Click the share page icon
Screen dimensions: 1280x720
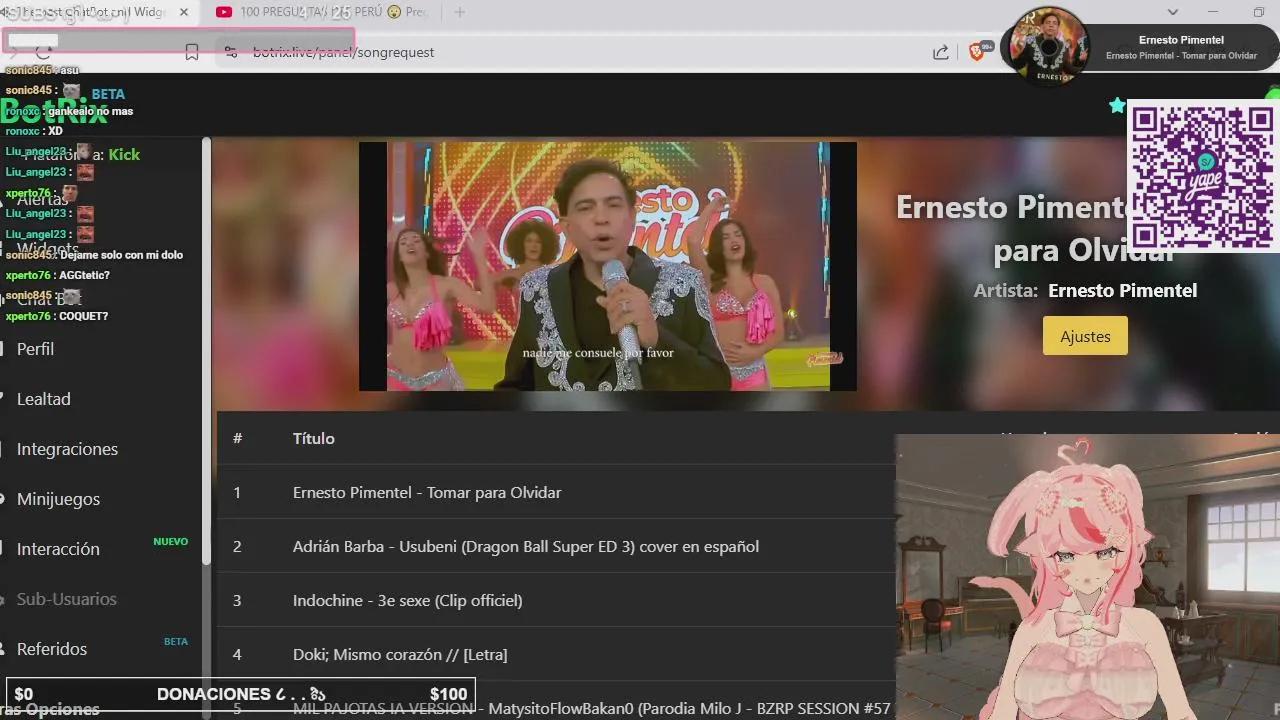click(941, 52)
